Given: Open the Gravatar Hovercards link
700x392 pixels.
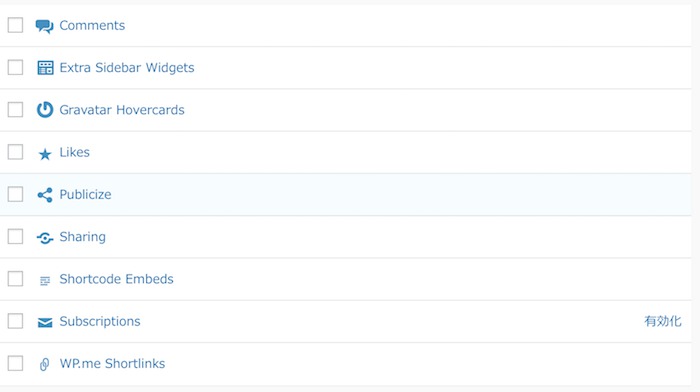Looking at the screenshot, I should pos(122,110).
